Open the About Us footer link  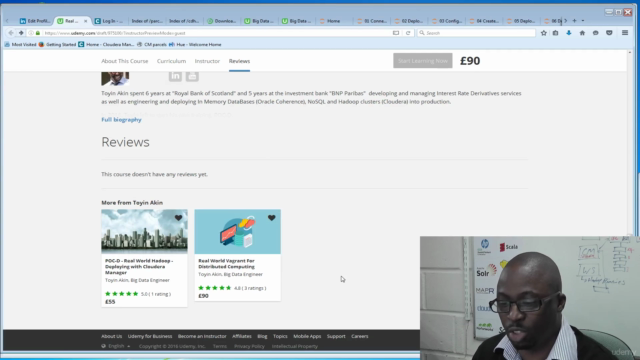click(x=111, y=336)
